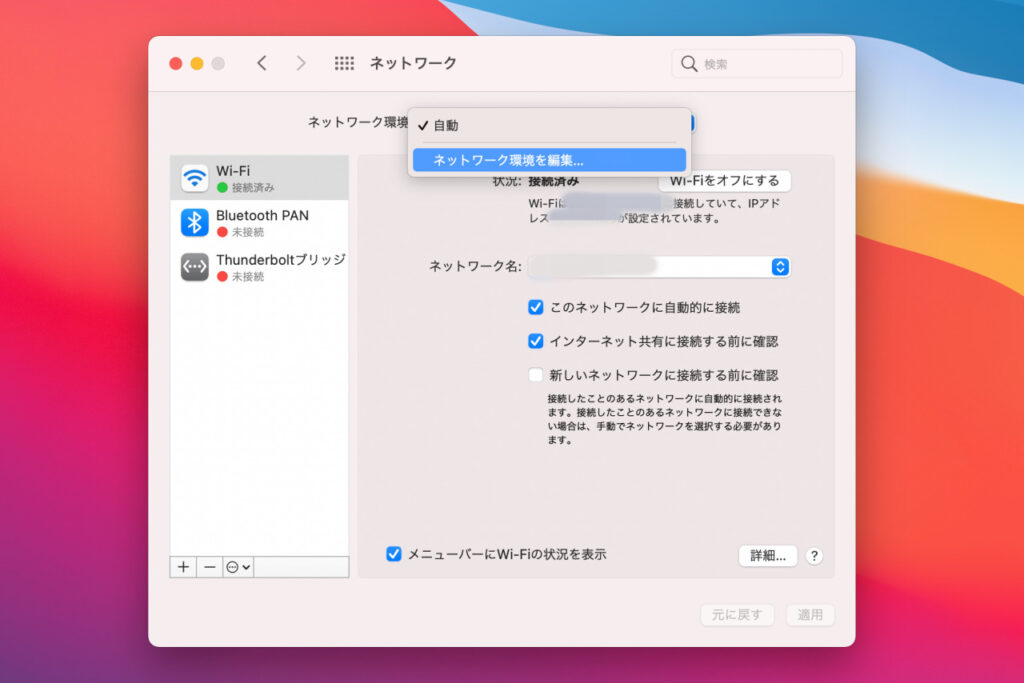Select the Wi-Fi icon in the service list
1024x683 pixels.
195,178
